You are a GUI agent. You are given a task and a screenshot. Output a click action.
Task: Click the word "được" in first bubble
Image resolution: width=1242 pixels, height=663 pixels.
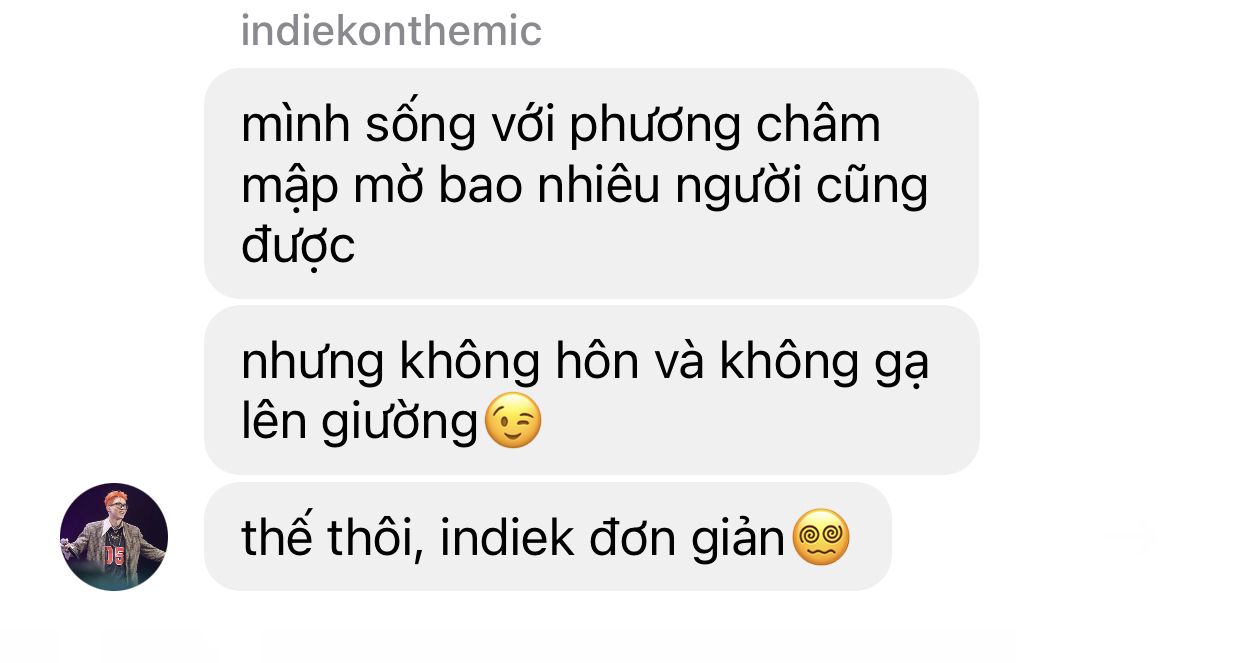coord(298,246)
